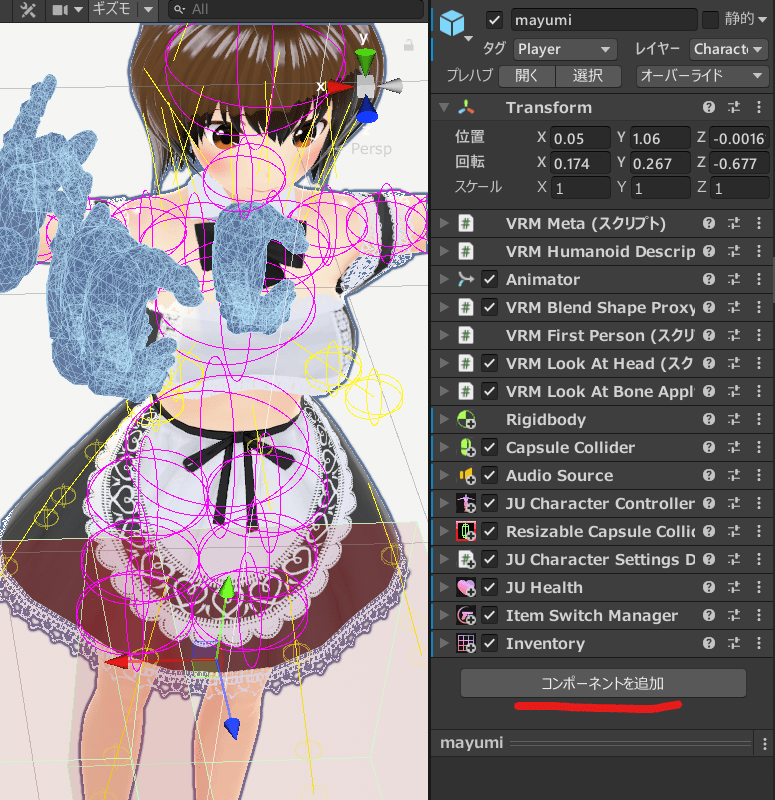Open help for the JU Health component
The height and width of the screenshot is (800, 775).
pyautogui.click(x=709, y=588)
